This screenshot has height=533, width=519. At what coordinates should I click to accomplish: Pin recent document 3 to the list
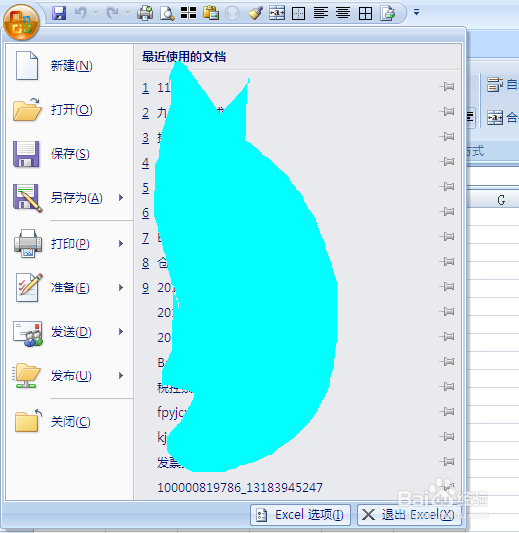[447, 137]
